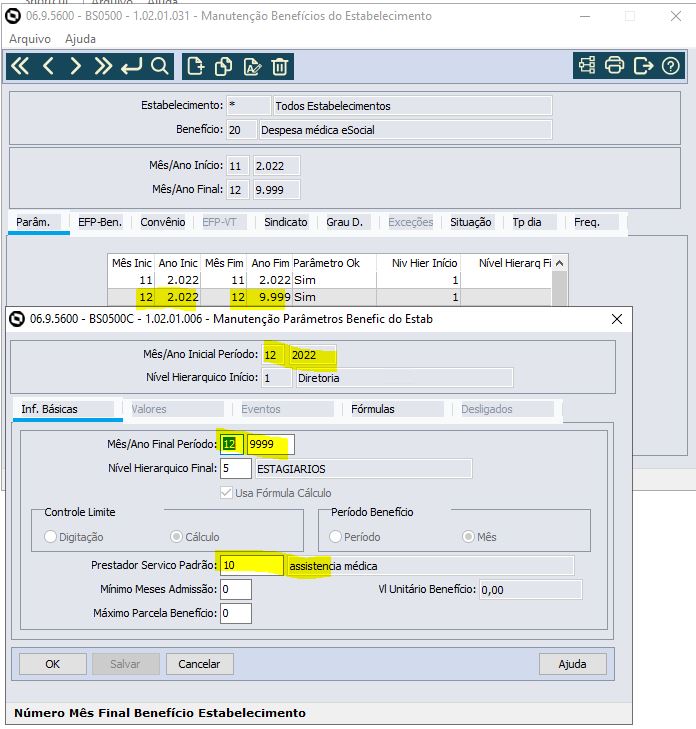The width and height of the screenshot is (696, 729).
Task: Delete record with trash can icon
Action: point(279,66)
